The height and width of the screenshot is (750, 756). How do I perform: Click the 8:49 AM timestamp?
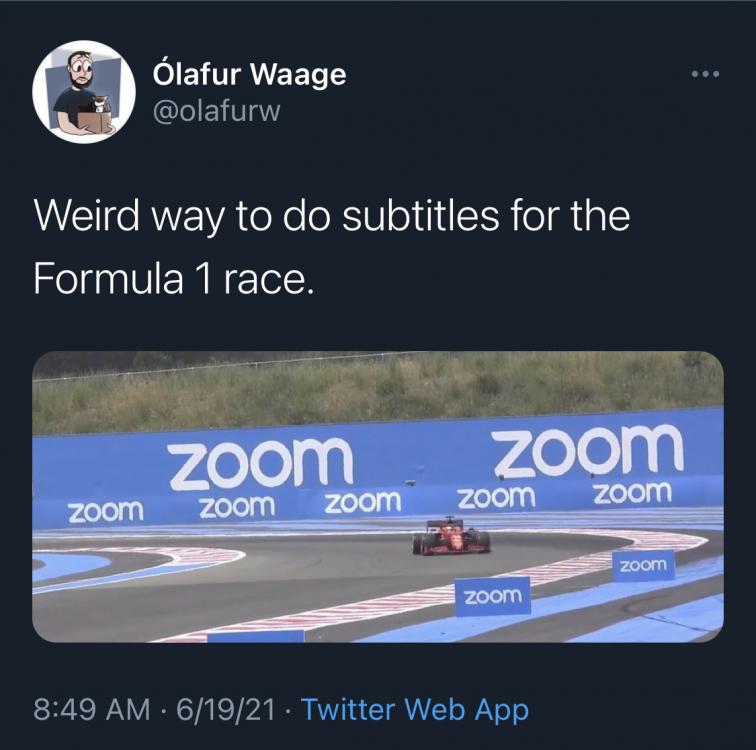point(90,709)
